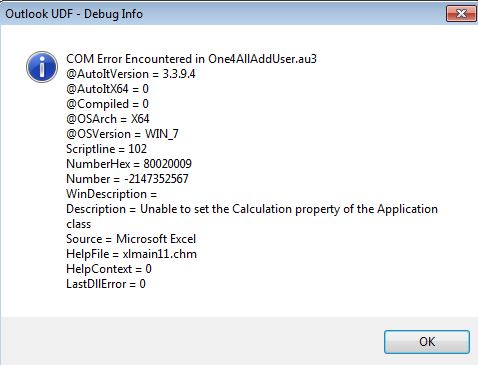The width and height of the screenshot is (478, 365).
Task: Click the NumberHex = 80020009 line
Action: tap(129, 164)
